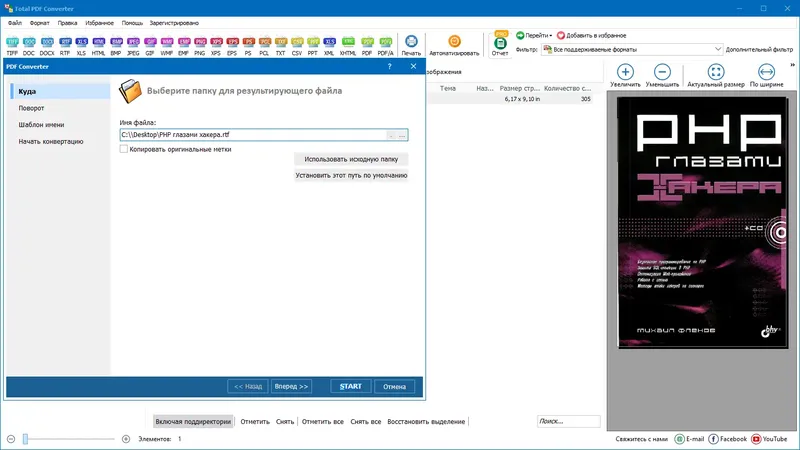Select the Куда wizard step
The image size is (800, 450).
[60, 91]
